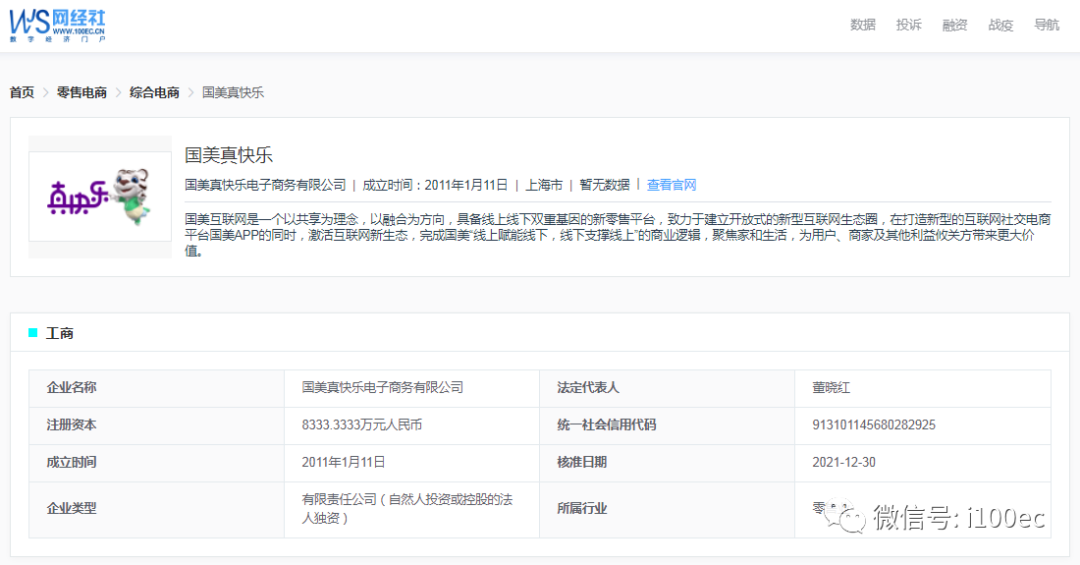
Task: Click the 企业名称 label cell
Action: tap(156, 388)
